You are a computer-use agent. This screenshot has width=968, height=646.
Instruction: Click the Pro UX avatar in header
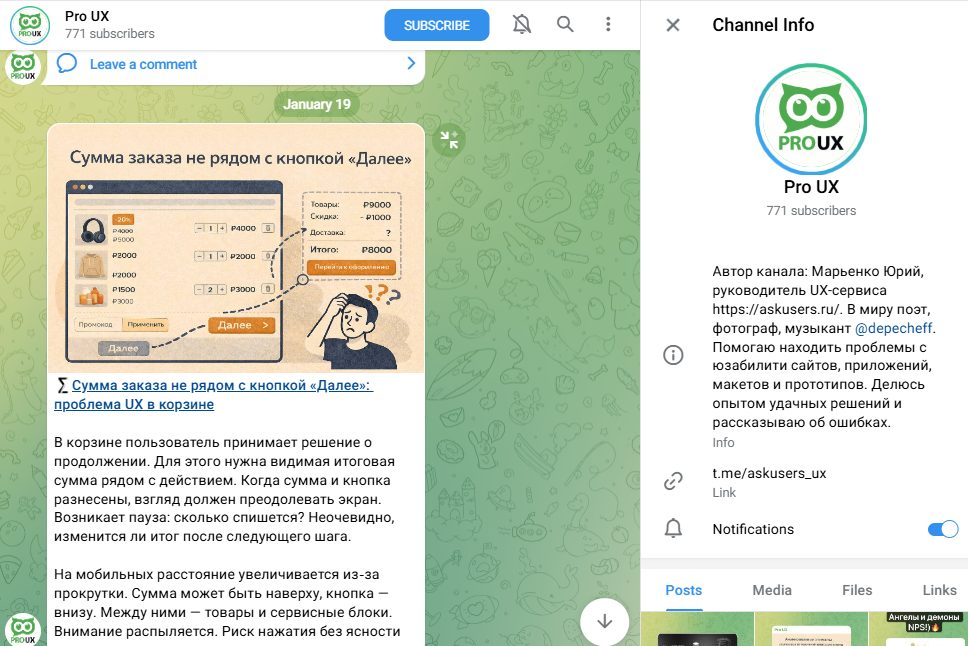[30, 25]
